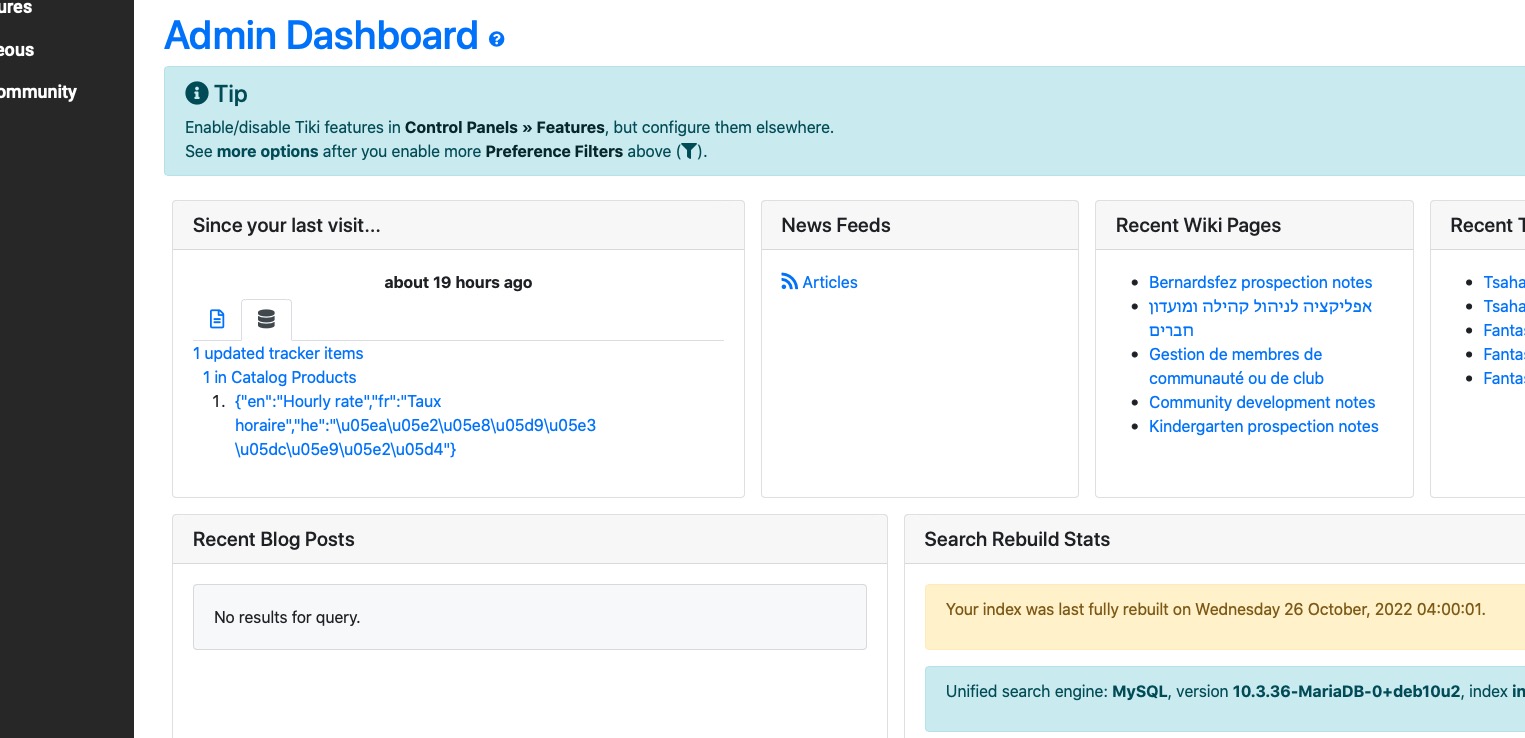
Task: Open Kindergarten prospection notes wiki page
Action: point(1264,426)
